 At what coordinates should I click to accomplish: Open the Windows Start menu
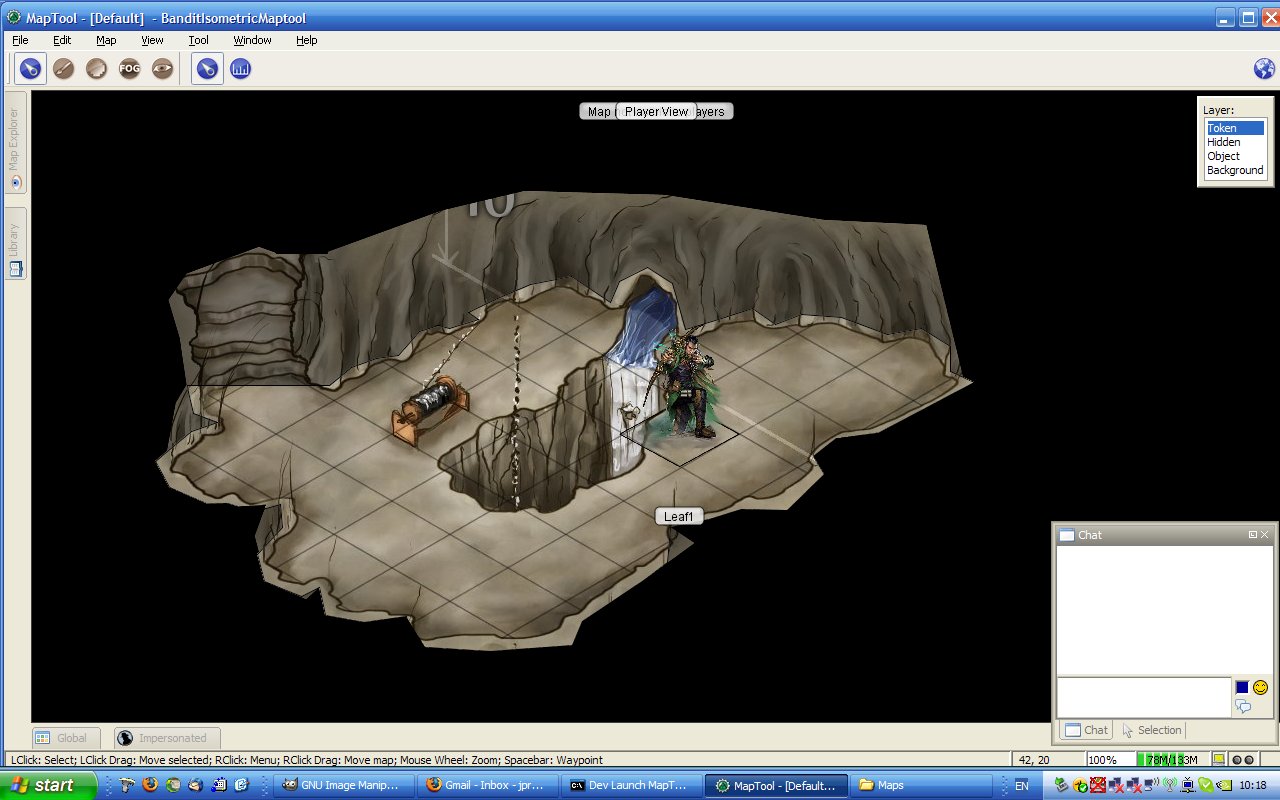tap(48, 785)
